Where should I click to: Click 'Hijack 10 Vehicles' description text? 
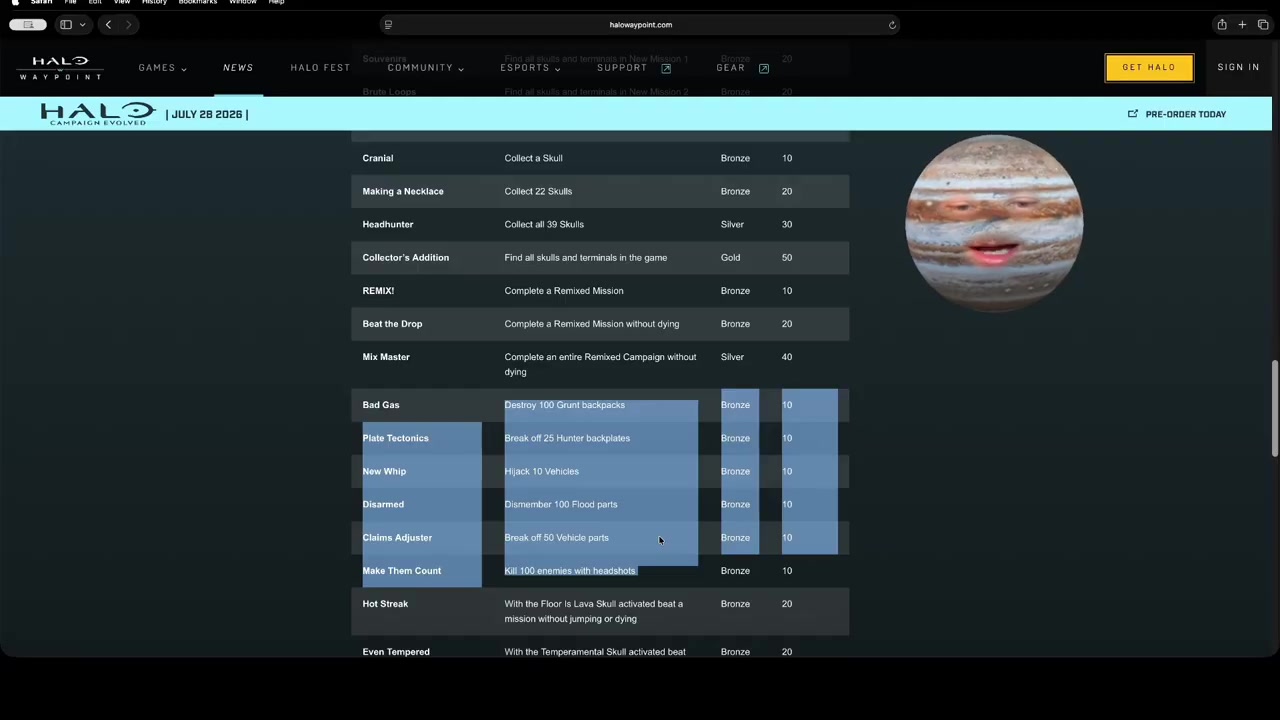pyautogui.click(x=542, y=471)
